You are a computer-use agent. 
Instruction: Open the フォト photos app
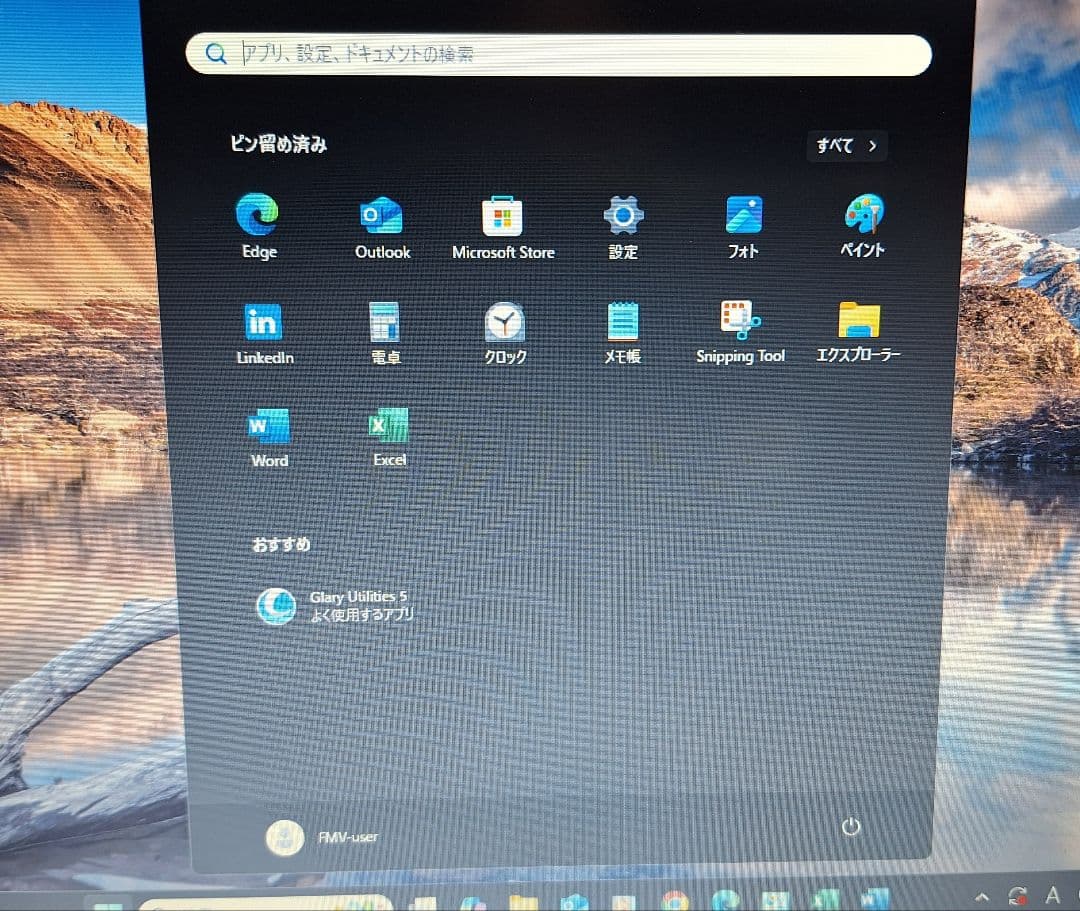point(743,227)
